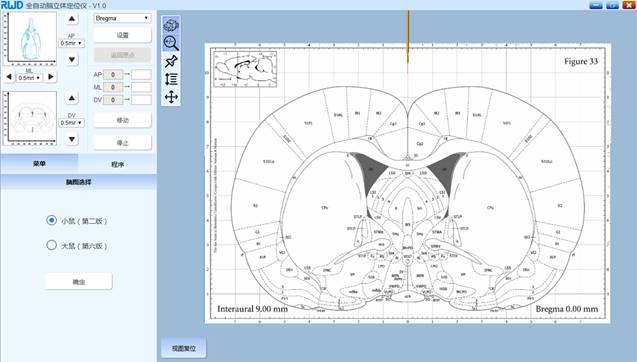This screenshot has height=362, width=637.
Task: Click the AP down arrow
Action: [72, 60]
